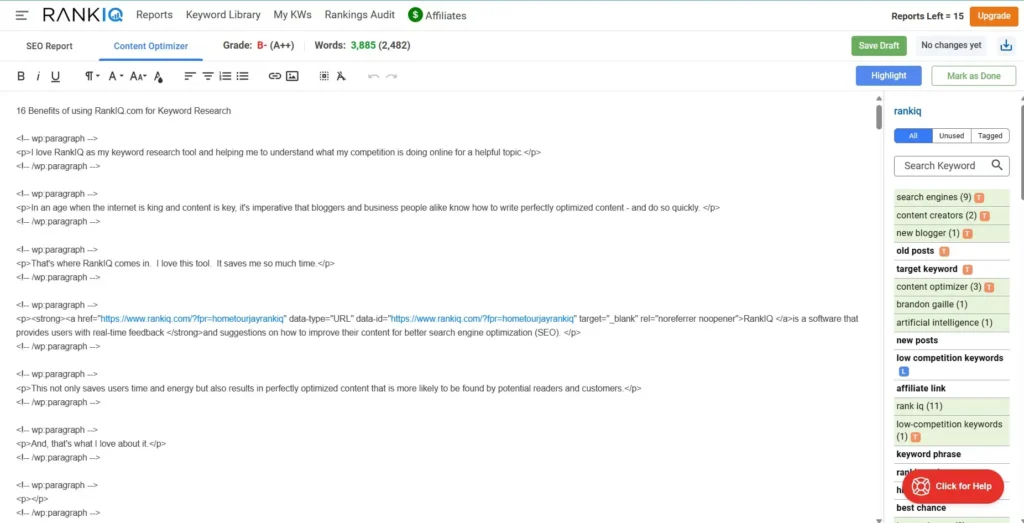
Task: Align text left
Action: 189,76
